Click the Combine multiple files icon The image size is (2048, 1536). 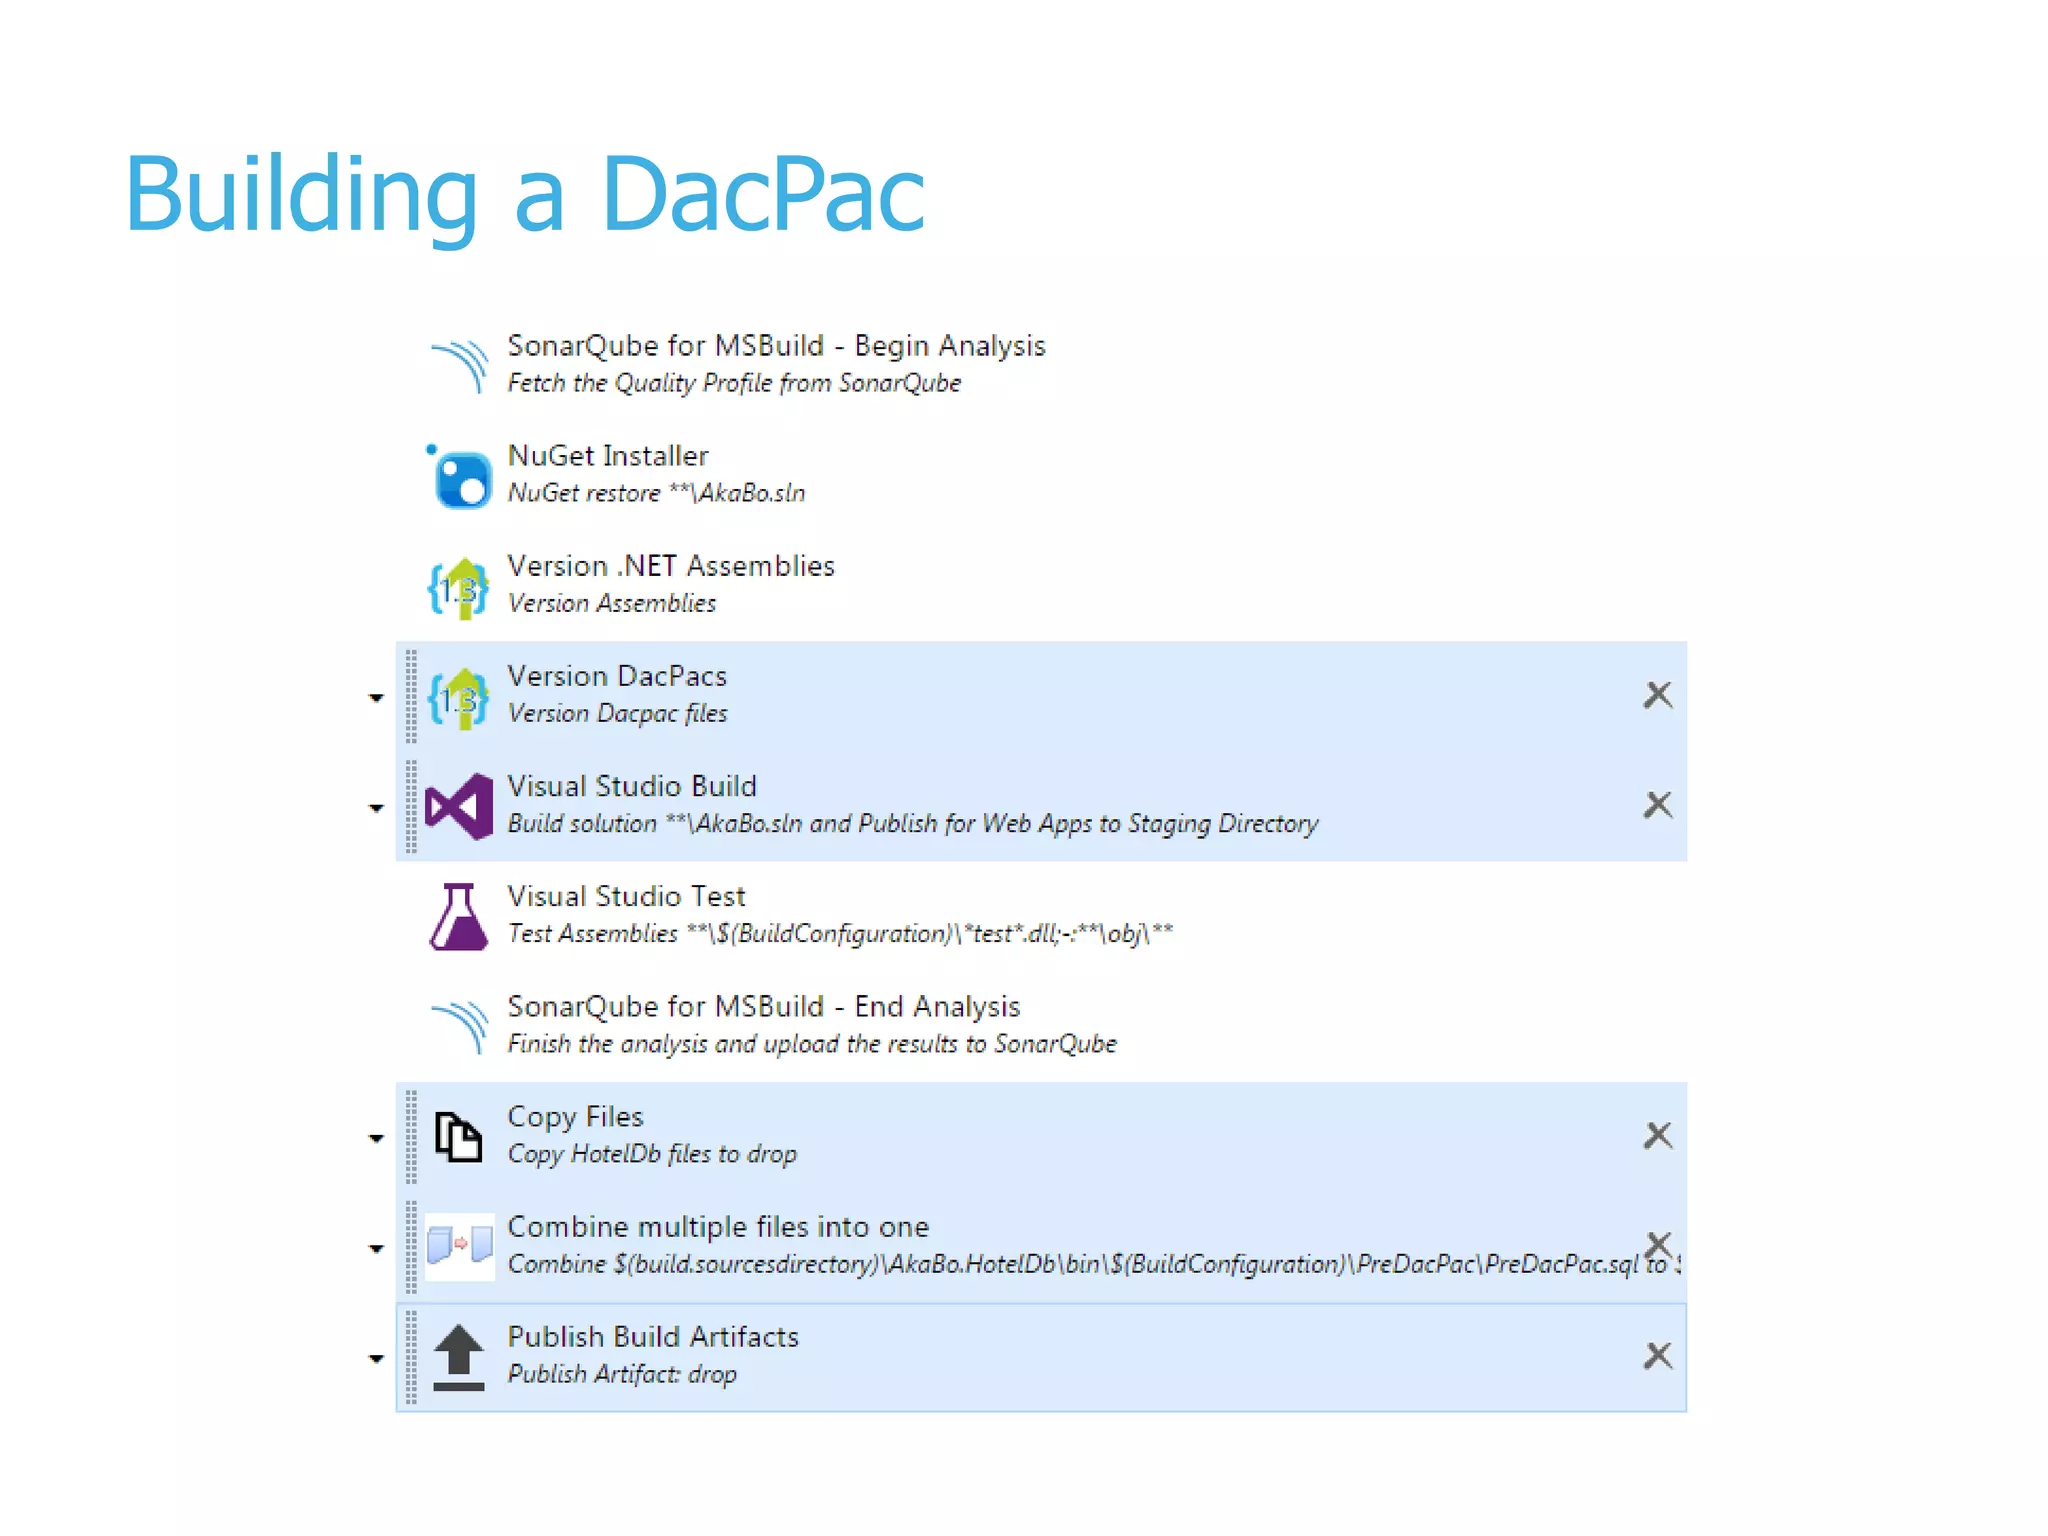(x=459, y=1246)
